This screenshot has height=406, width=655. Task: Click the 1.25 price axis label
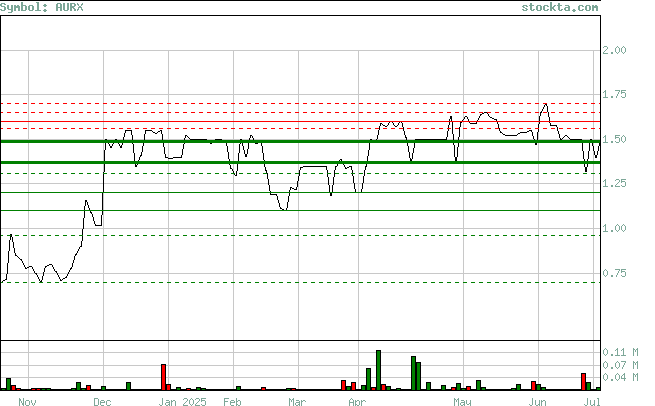point(614,183)
